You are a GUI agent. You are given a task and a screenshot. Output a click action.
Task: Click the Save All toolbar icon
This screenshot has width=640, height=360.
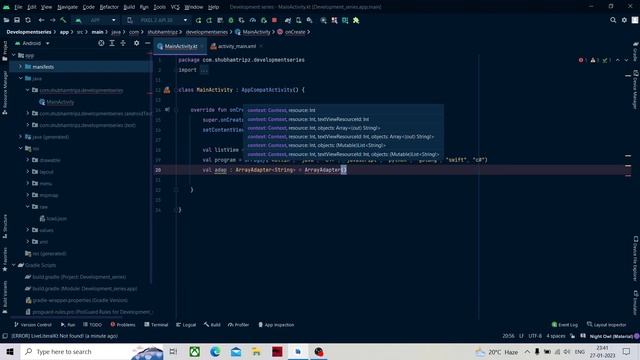[17, 20]
